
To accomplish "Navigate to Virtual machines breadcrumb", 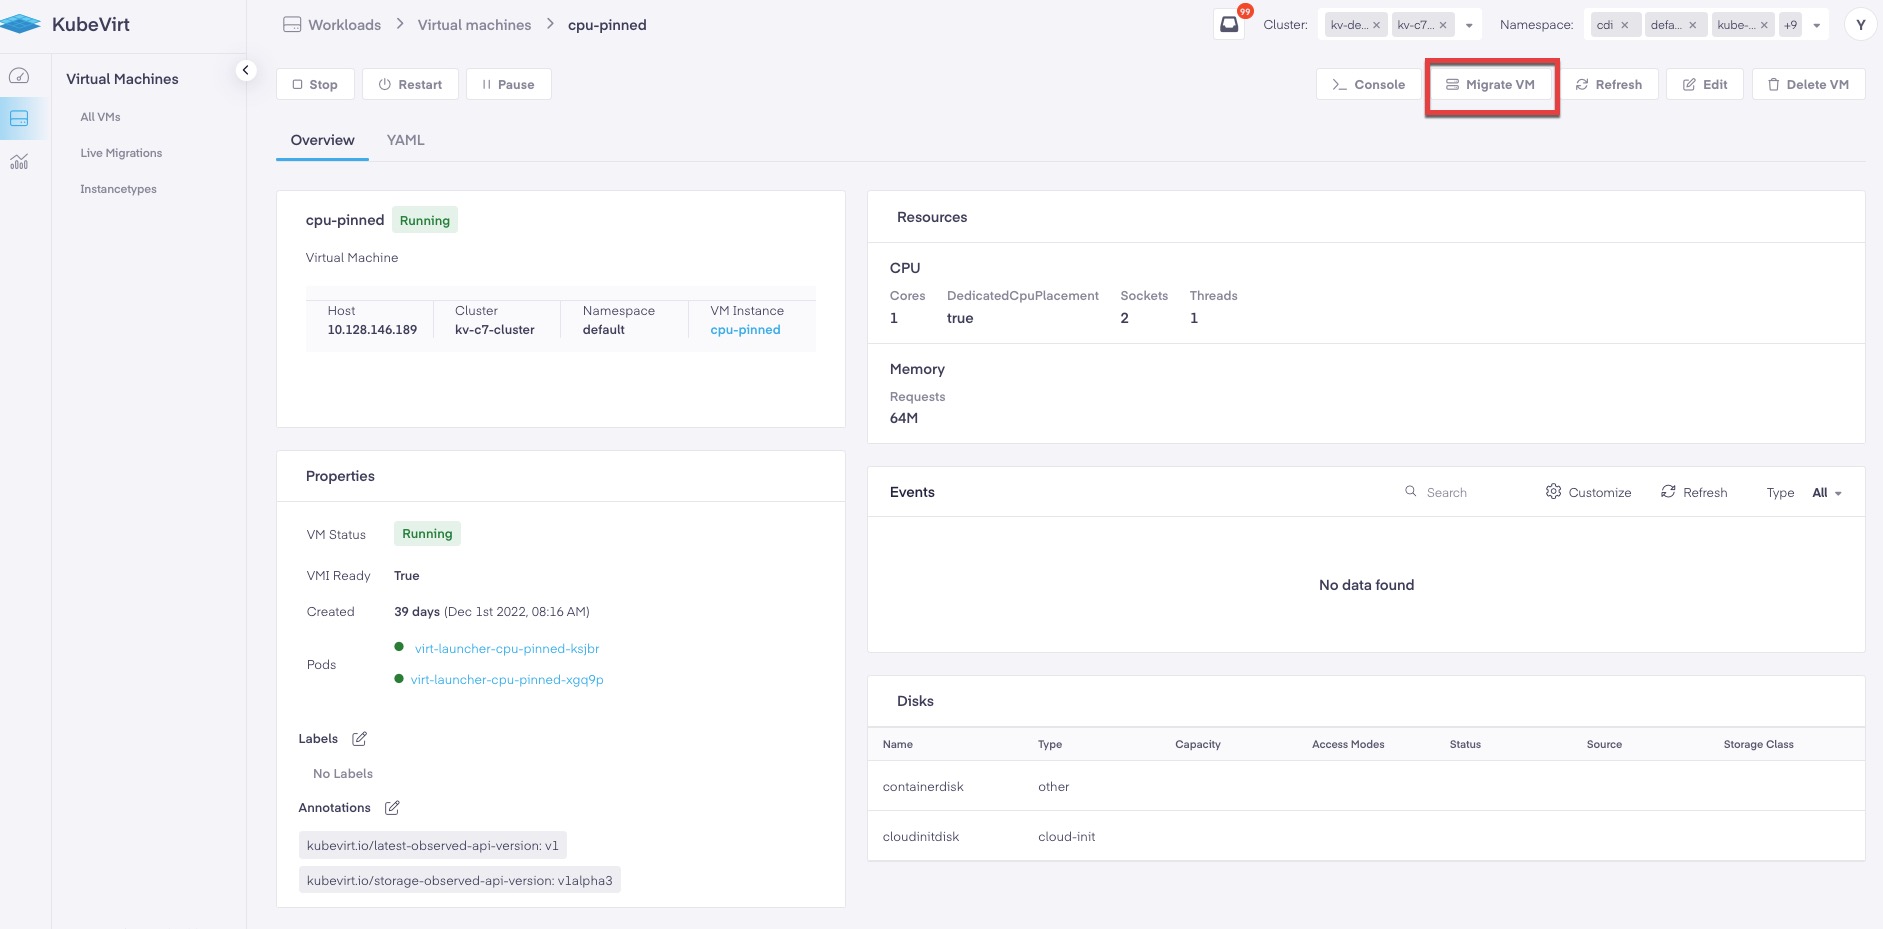I will tap(474, 25).
